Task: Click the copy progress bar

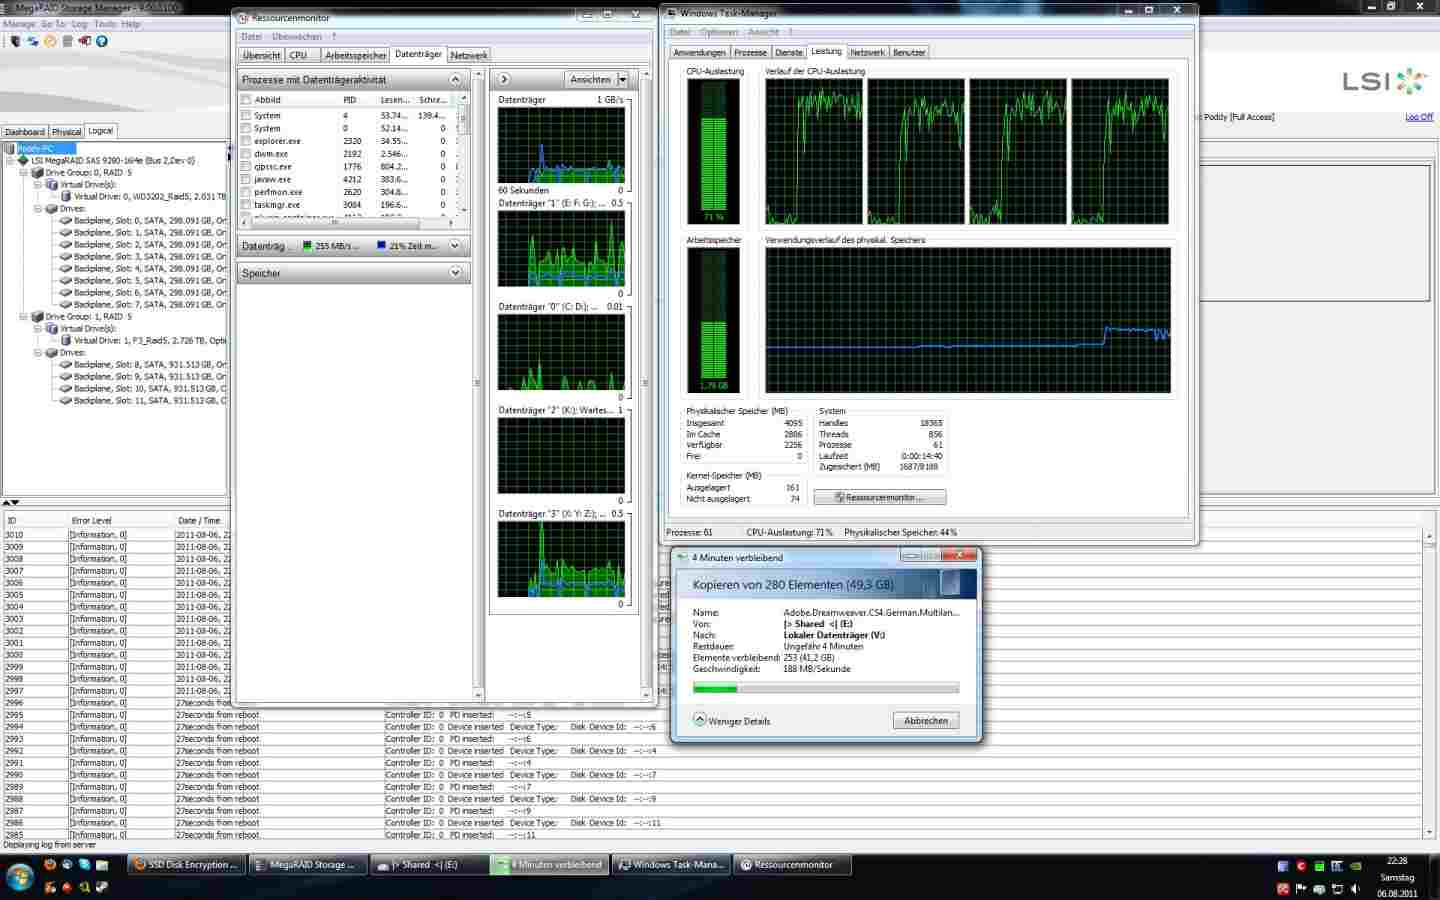Action: pos(826,688)
